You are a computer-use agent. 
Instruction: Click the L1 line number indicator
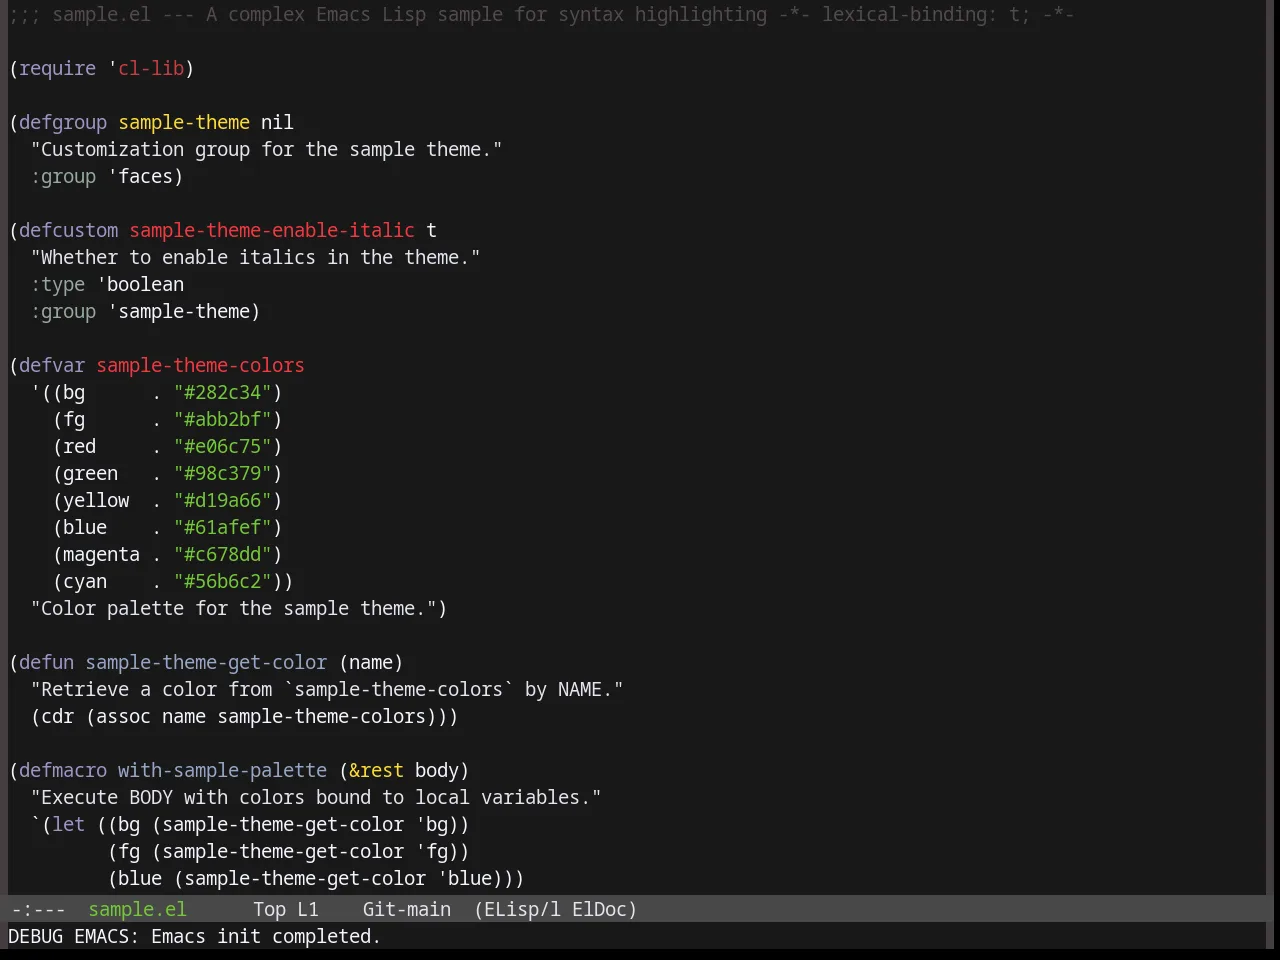tap(308, 909)
